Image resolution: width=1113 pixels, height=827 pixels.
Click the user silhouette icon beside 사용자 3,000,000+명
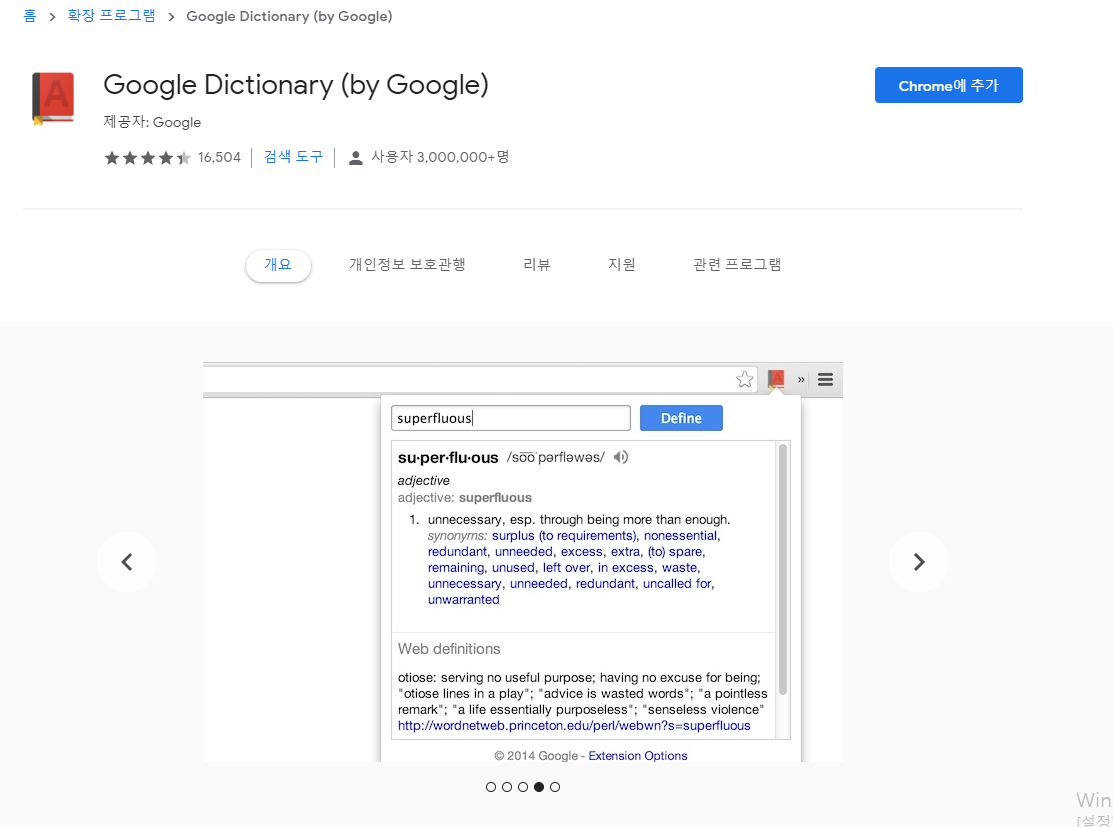coord(356,158)
